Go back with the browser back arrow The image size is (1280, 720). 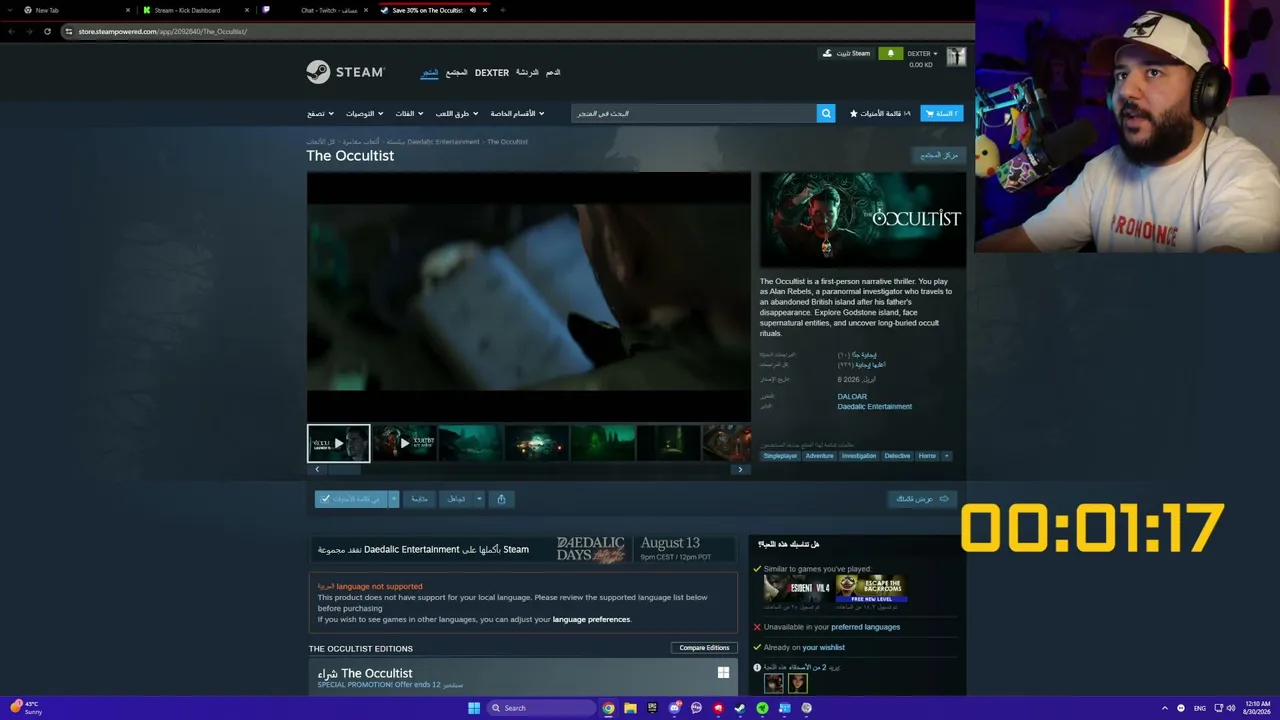11,31
